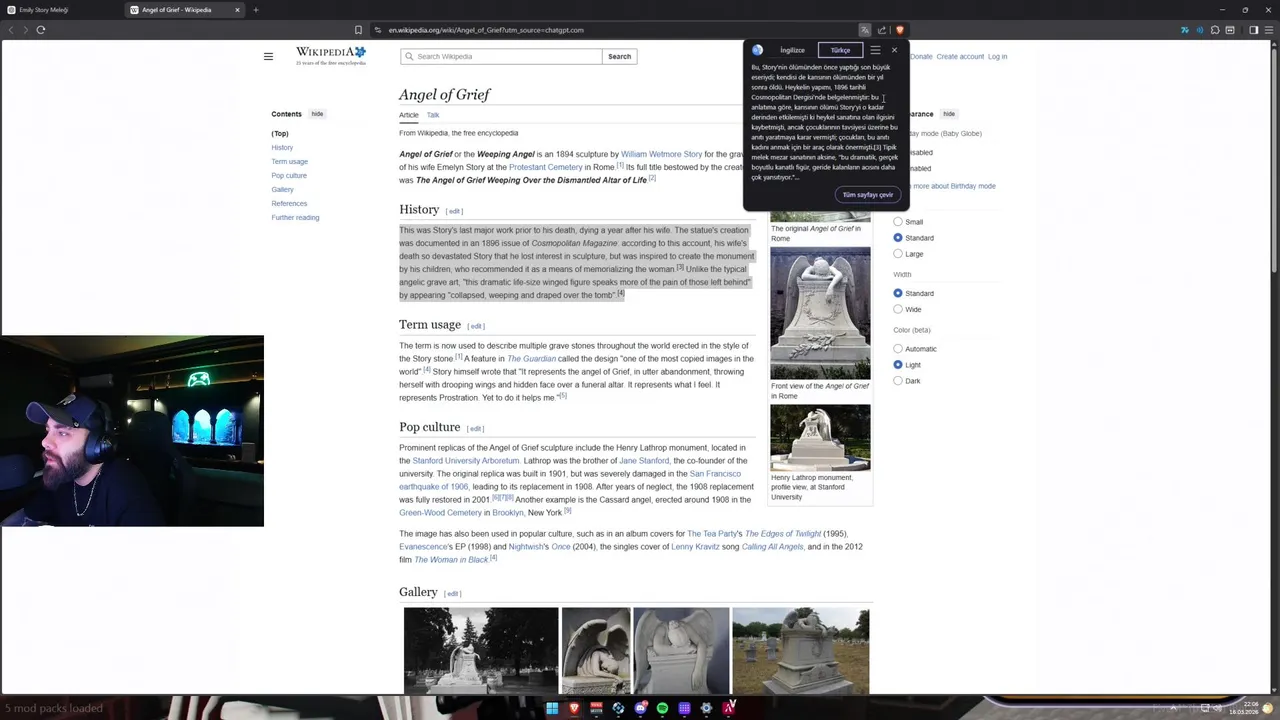This screenshot has height=720, width=1280.
Task: Click the Wikipedia Search button
Action: click(x=619, y=57)
